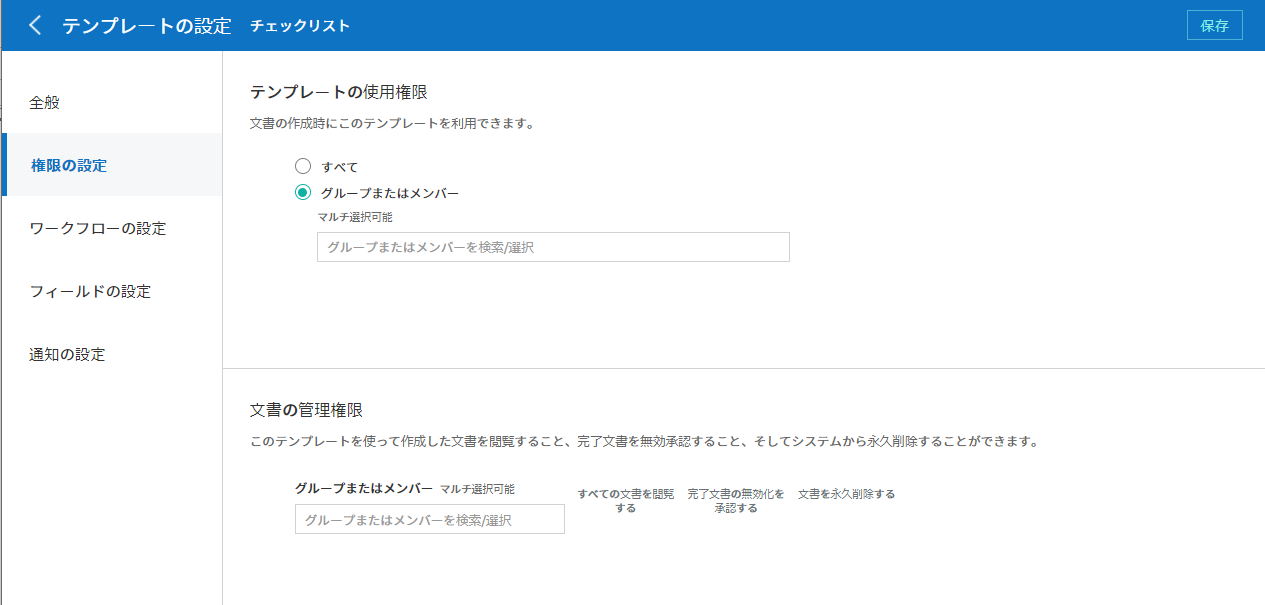Click the テンプレートの使用権限 heading
Viewport: 1265px width, 605px height.
coord(339,92)
